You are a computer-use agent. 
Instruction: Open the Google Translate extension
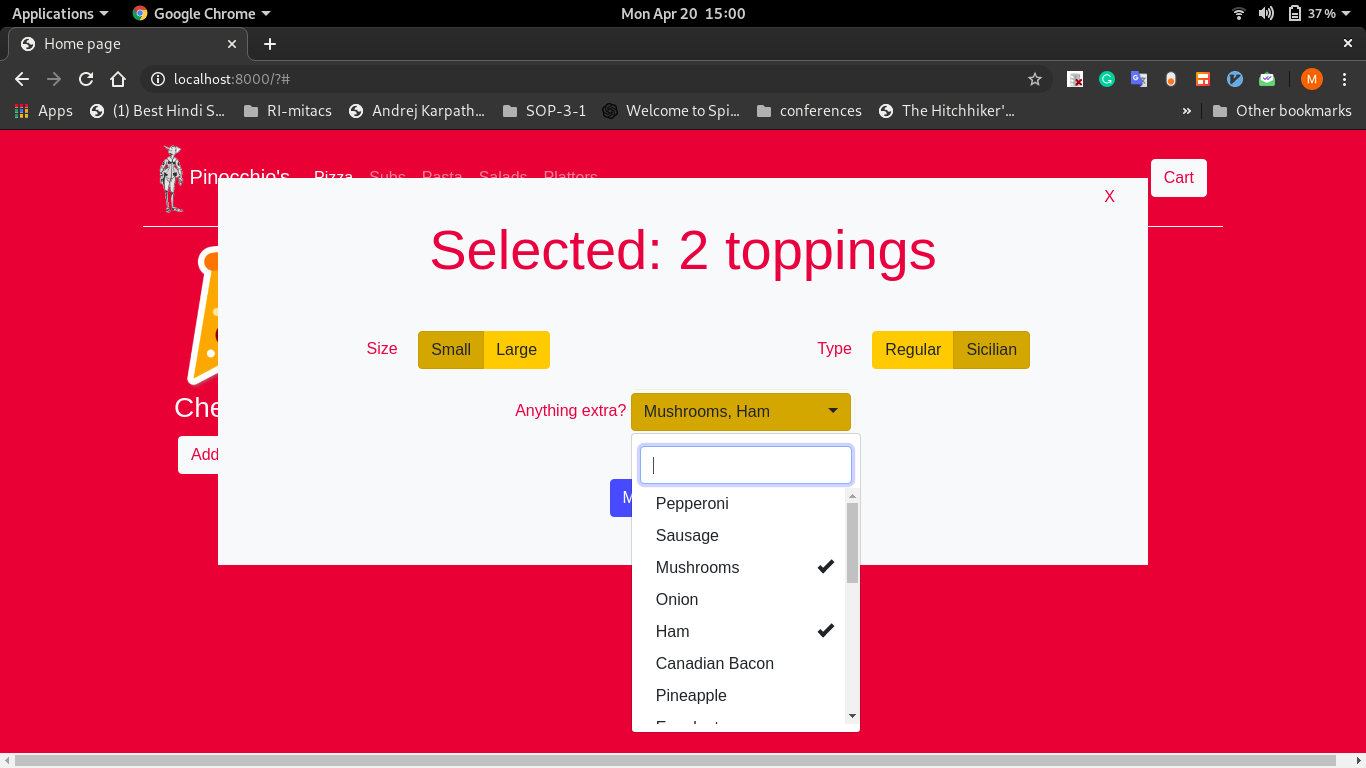(x=1139, y=79)
